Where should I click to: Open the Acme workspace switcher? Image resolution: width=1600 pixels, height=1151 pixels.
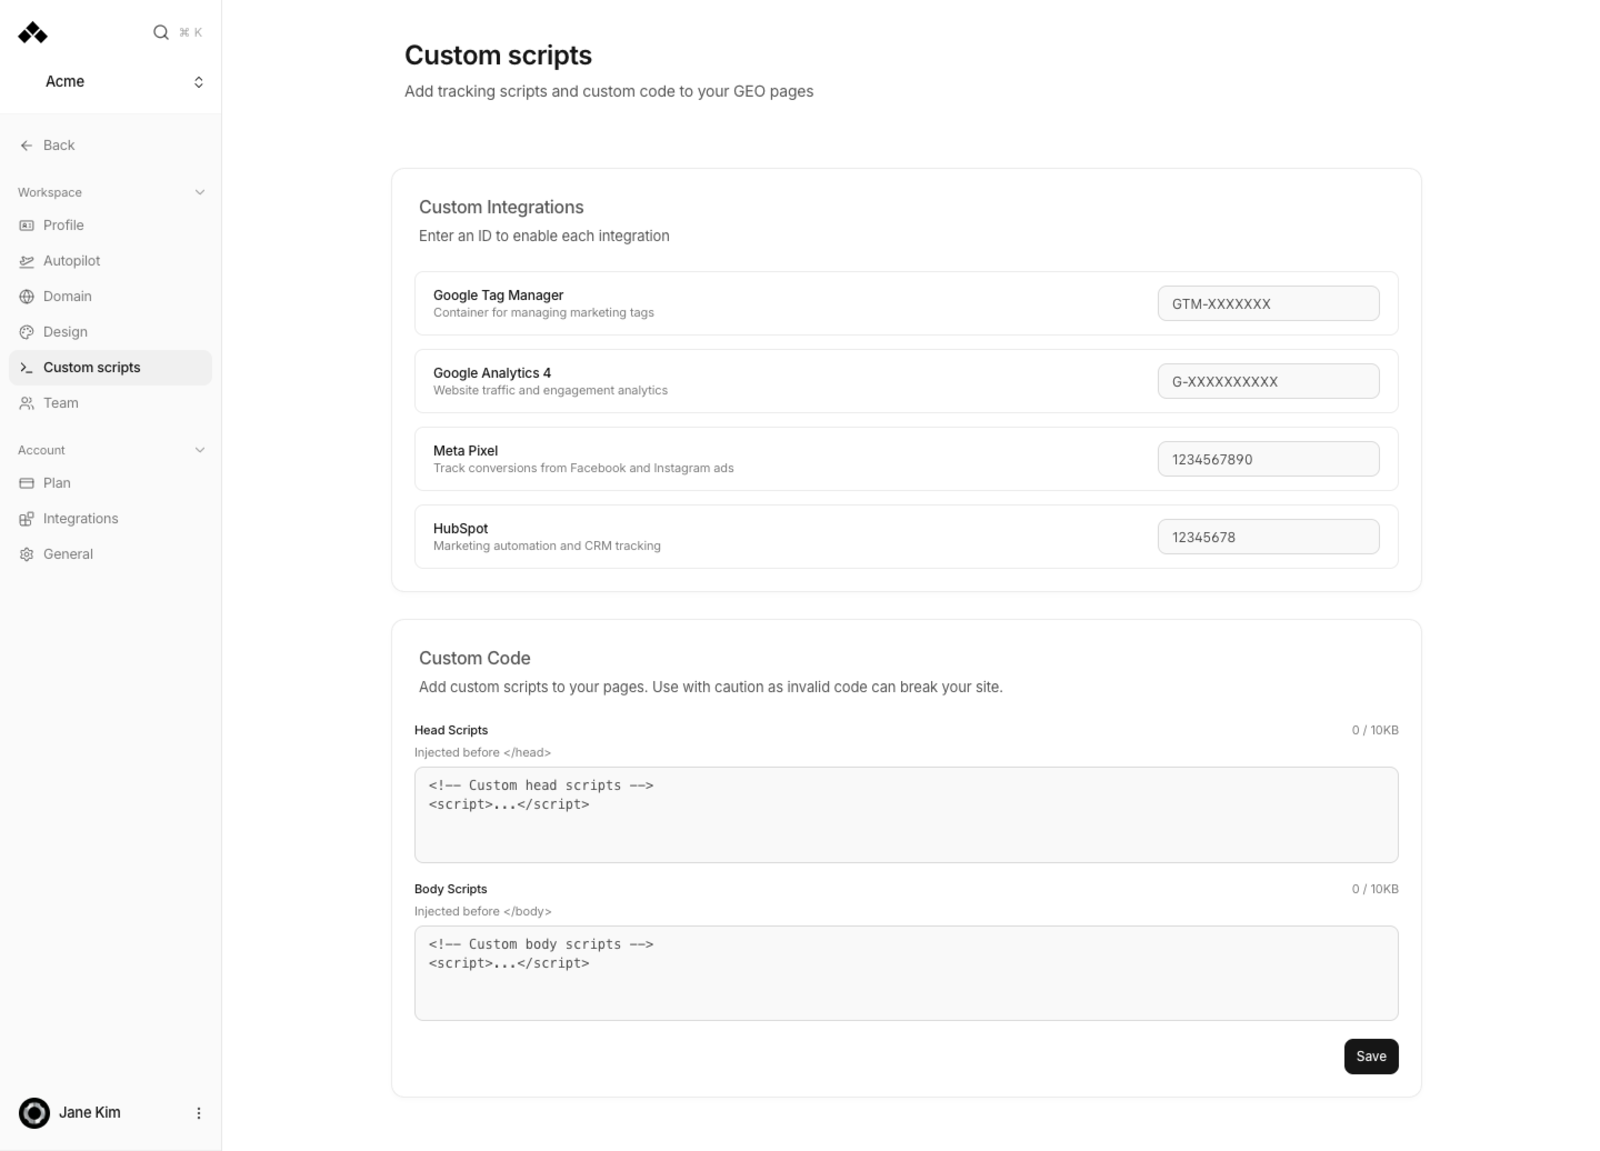point(111,82)
